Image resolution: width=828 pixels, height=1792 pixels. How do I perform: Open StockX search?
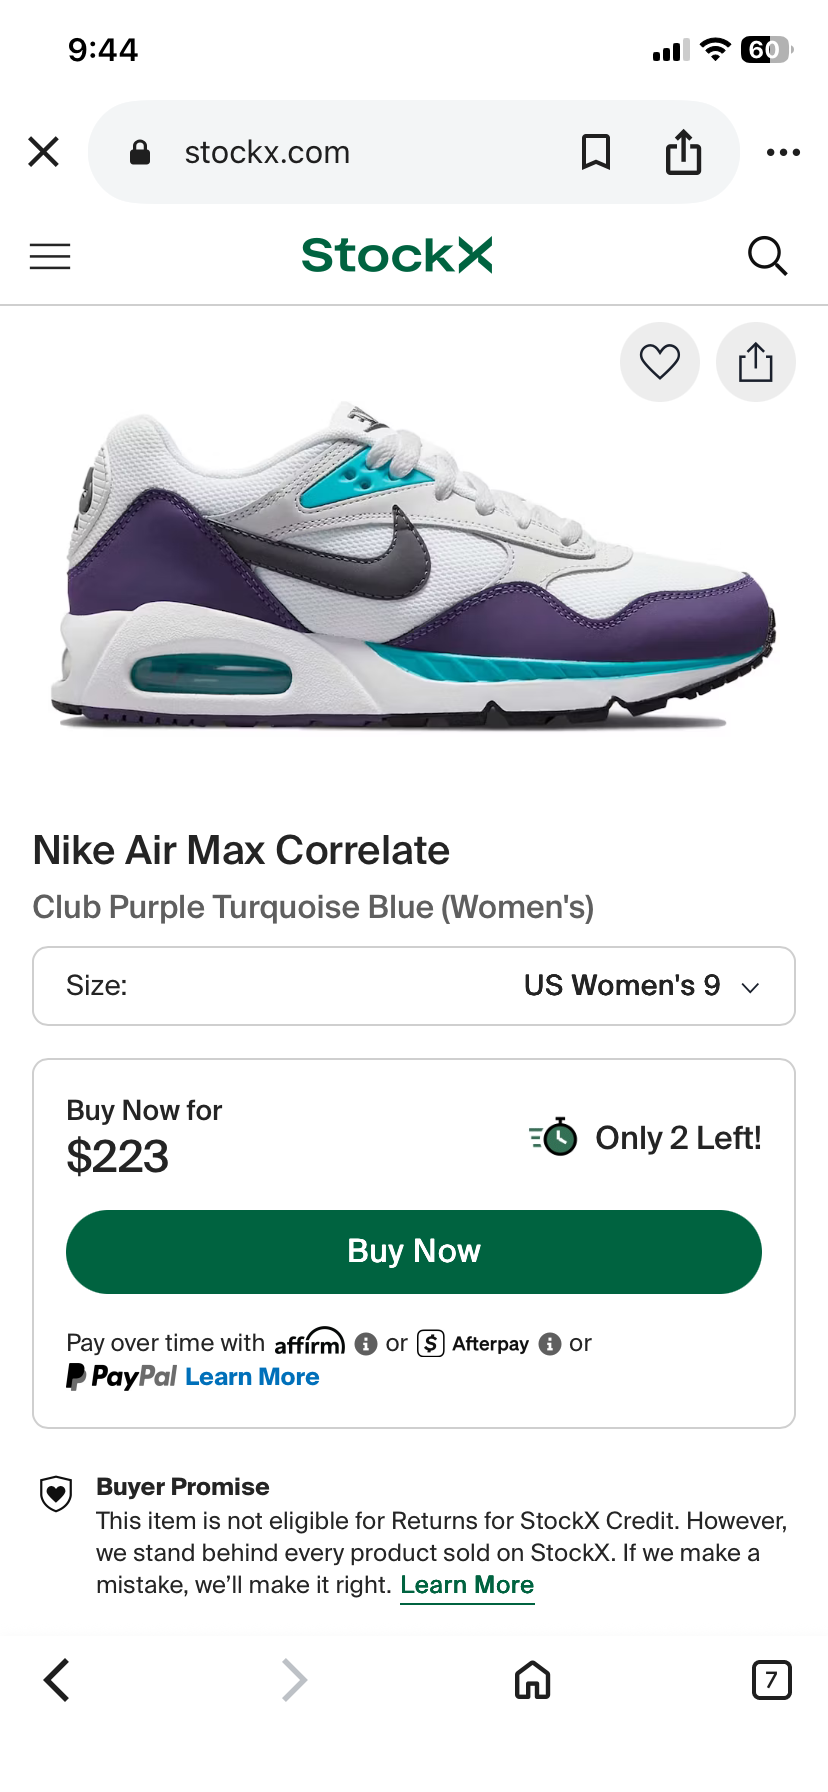tap(767, 256)
